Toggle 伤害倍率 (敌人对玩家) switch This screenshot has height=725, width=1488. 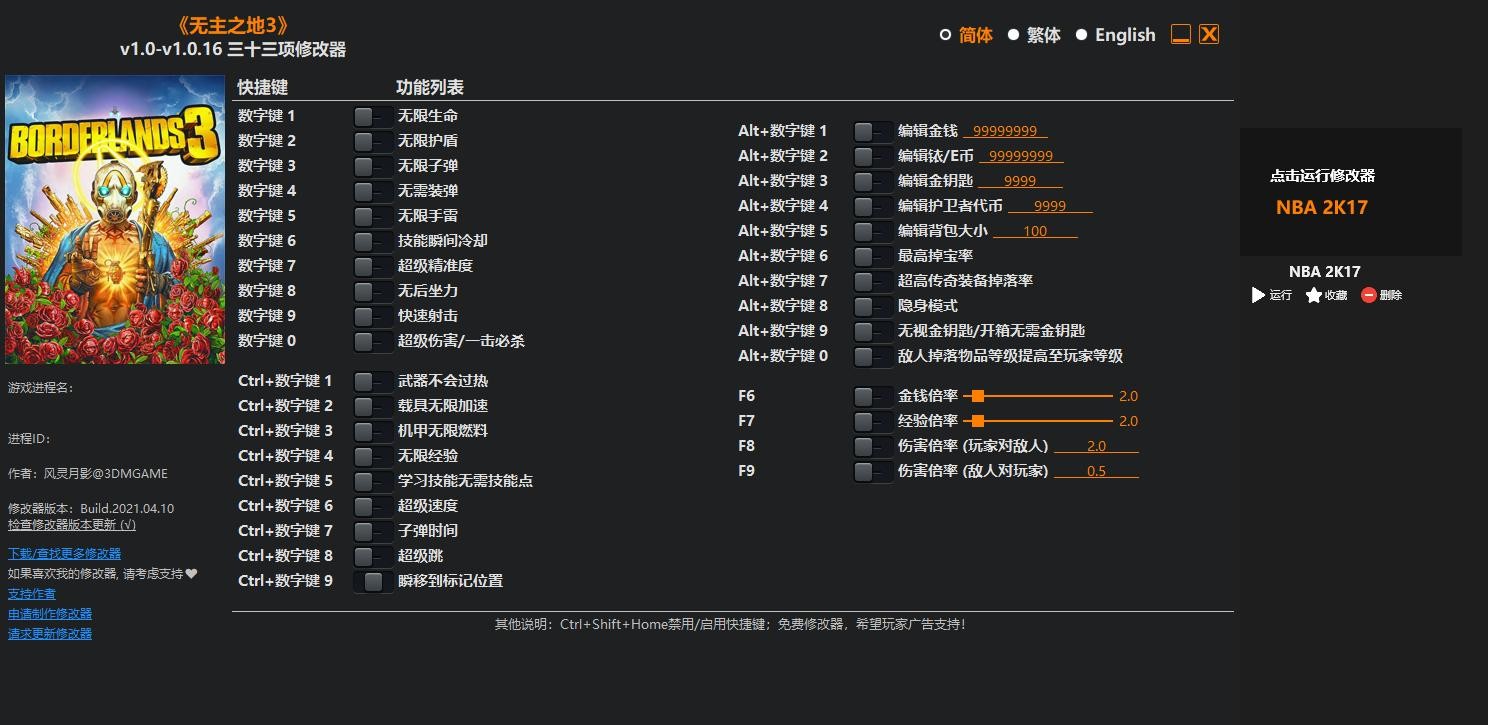click(x=872, y=471)
